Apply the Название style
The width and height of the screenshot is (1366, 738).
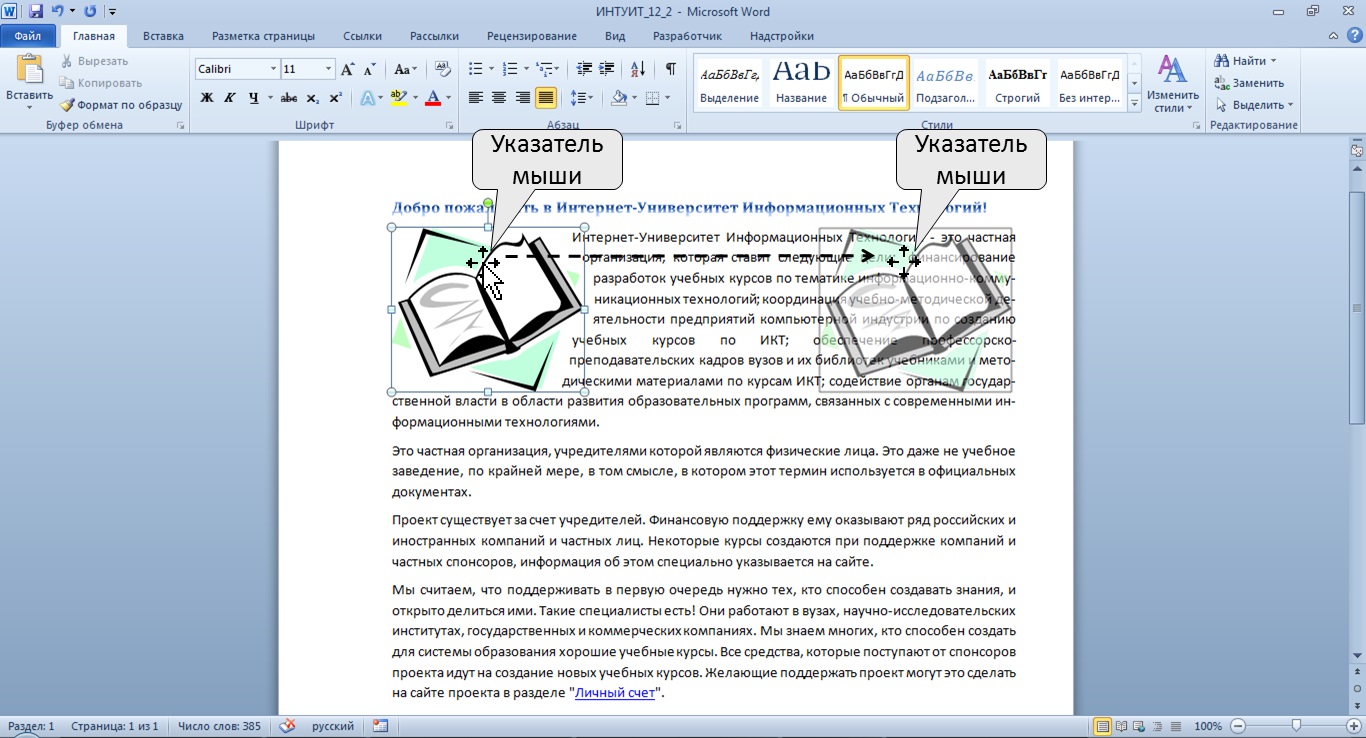(801, 82)
